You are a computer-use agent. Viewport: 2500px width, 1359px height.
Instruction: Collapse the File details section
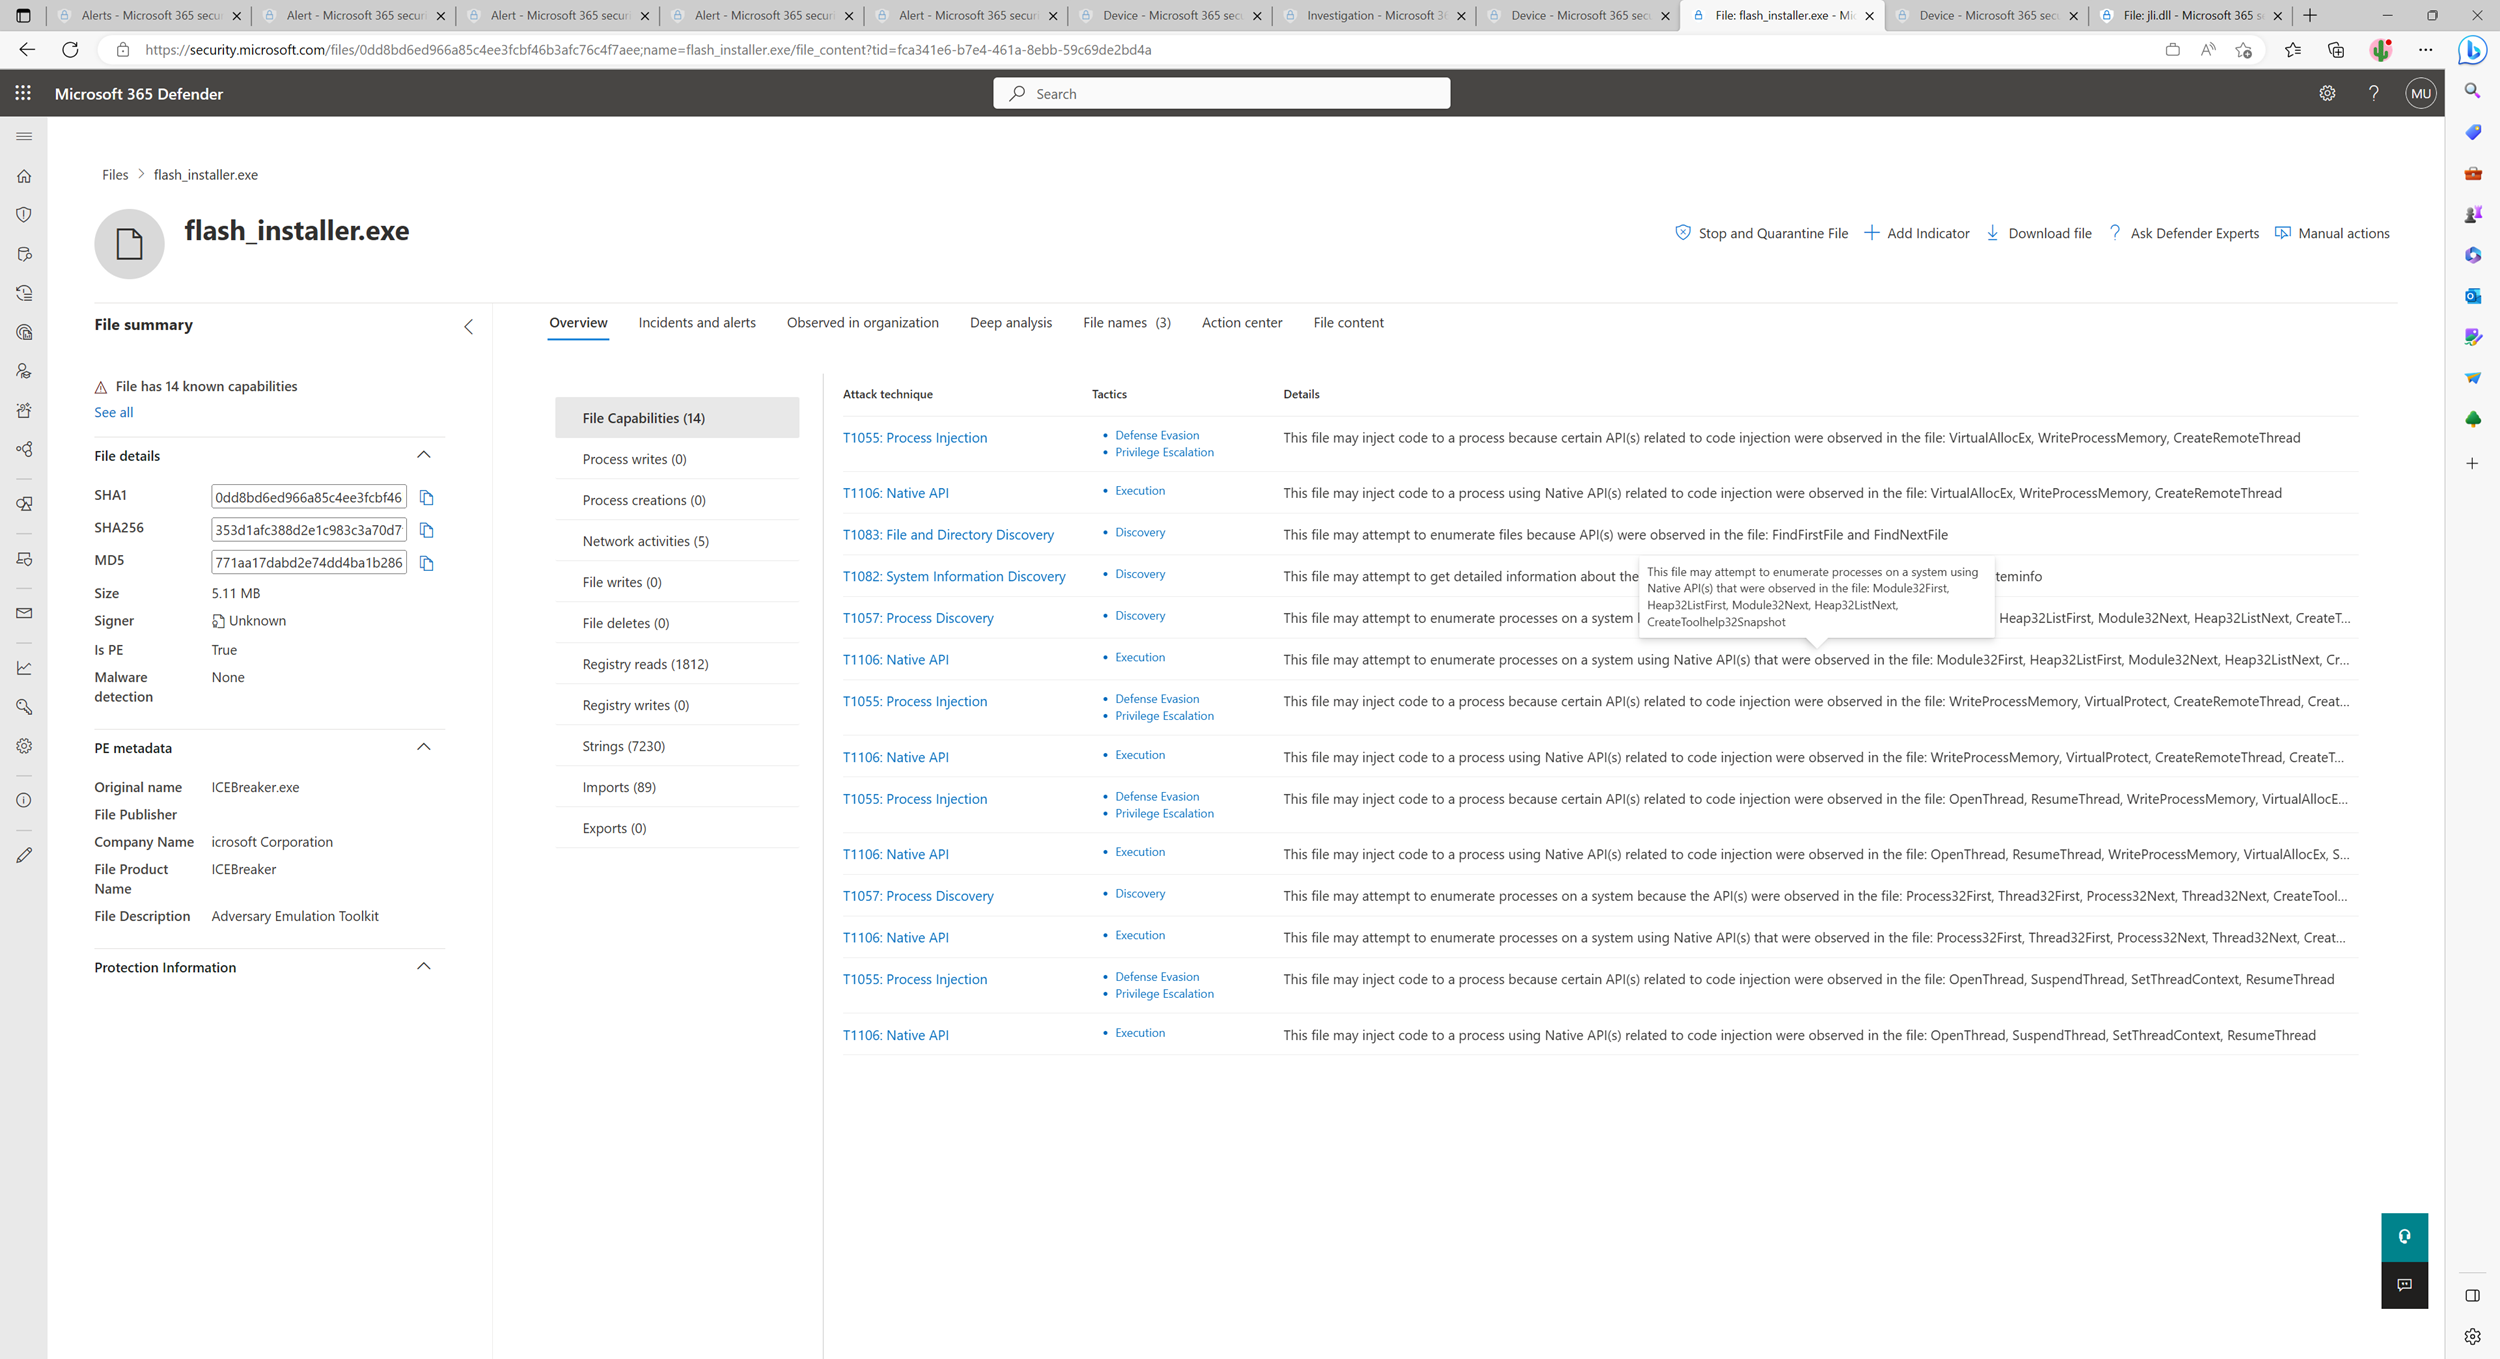pos(424,455)
